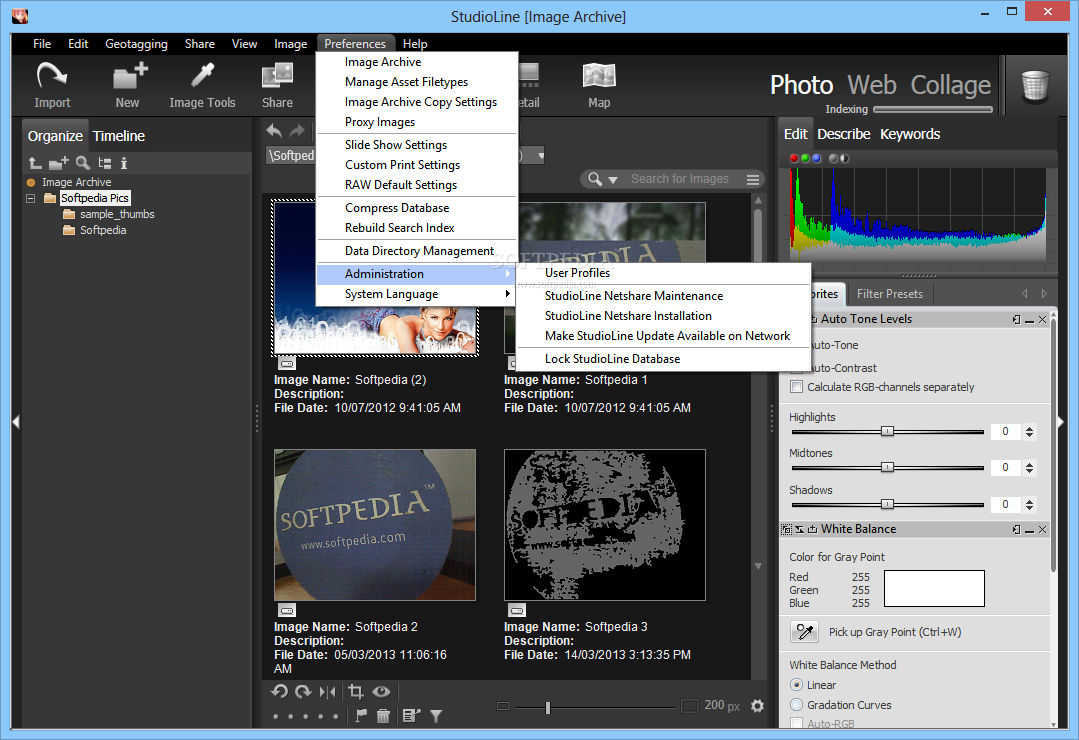Screen dimensions: 1079x740
Task: Enable Calculate RGB-channels separately checkbox
Action: coord(796,387)
